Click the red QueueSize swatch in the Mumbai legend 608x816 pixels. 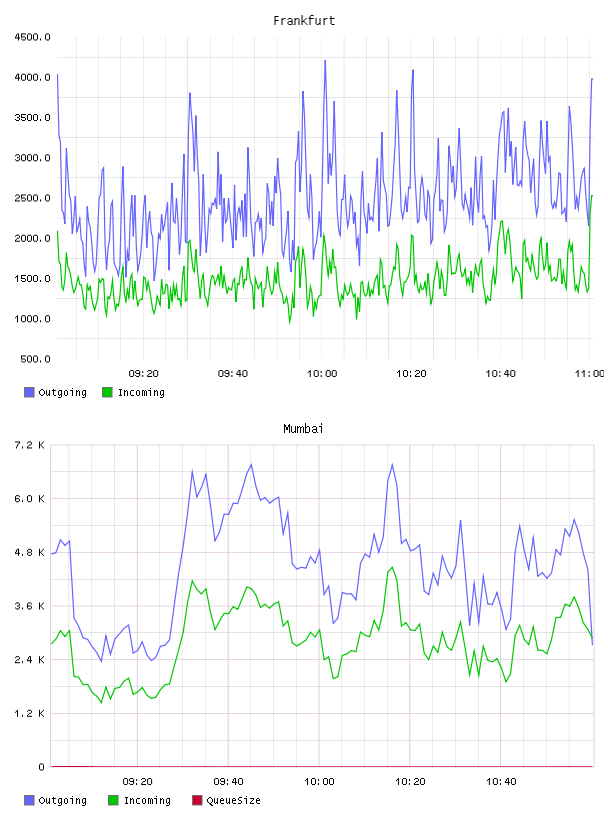pos(197,800)
